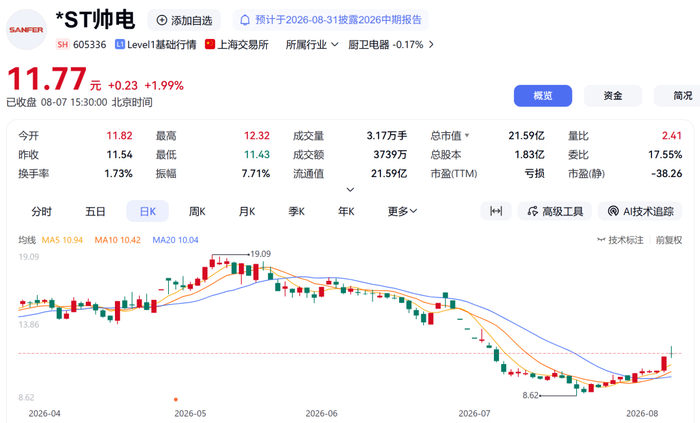700x423 pixels.
Task: Toggle 技术标注 annotations on chart
Action: tap(621, 240)
